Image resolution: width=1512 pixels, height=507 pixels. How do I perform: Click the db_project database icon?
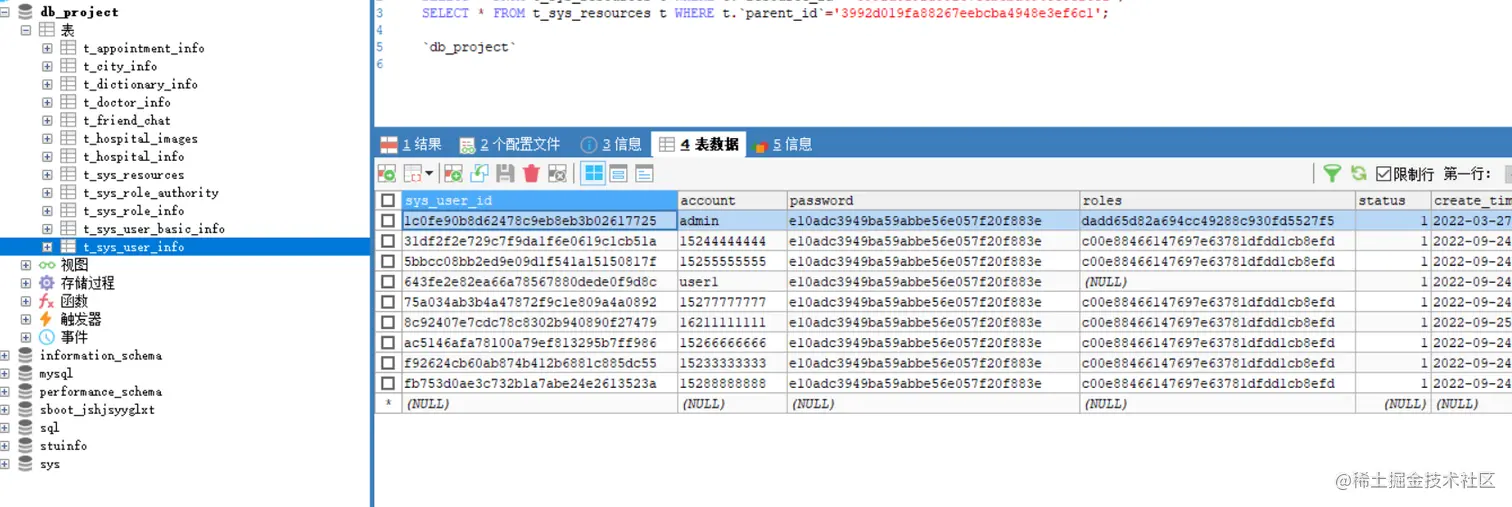point(26,12)
